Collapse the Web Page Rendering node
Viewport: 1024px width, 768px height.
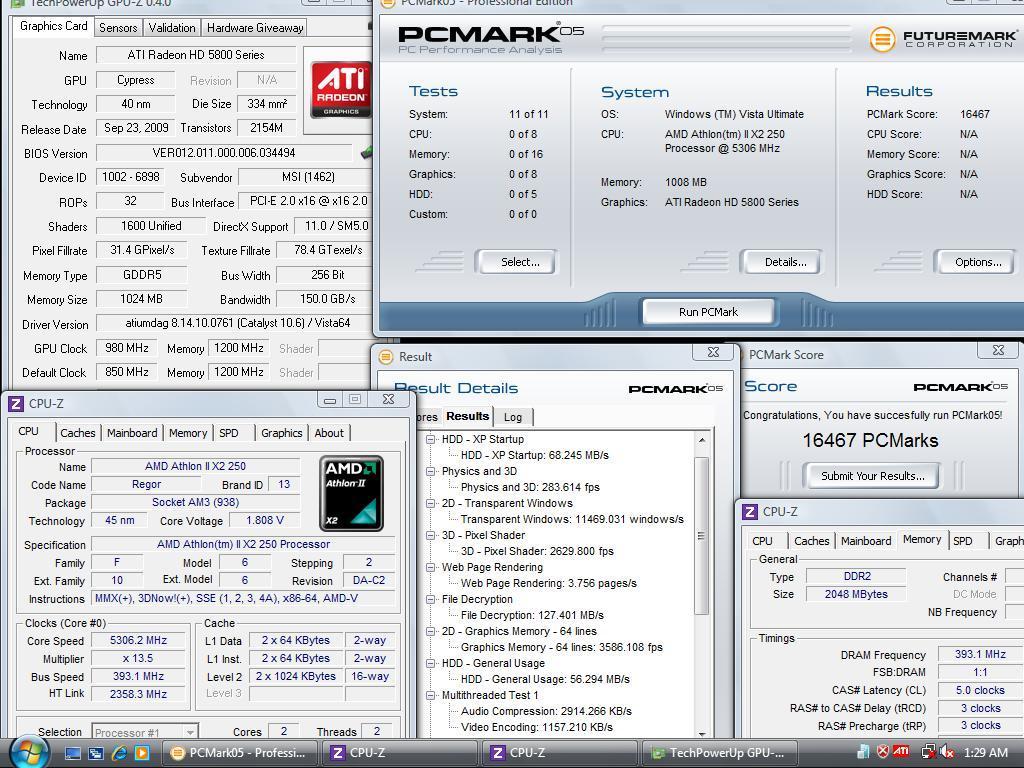(431, 568)
